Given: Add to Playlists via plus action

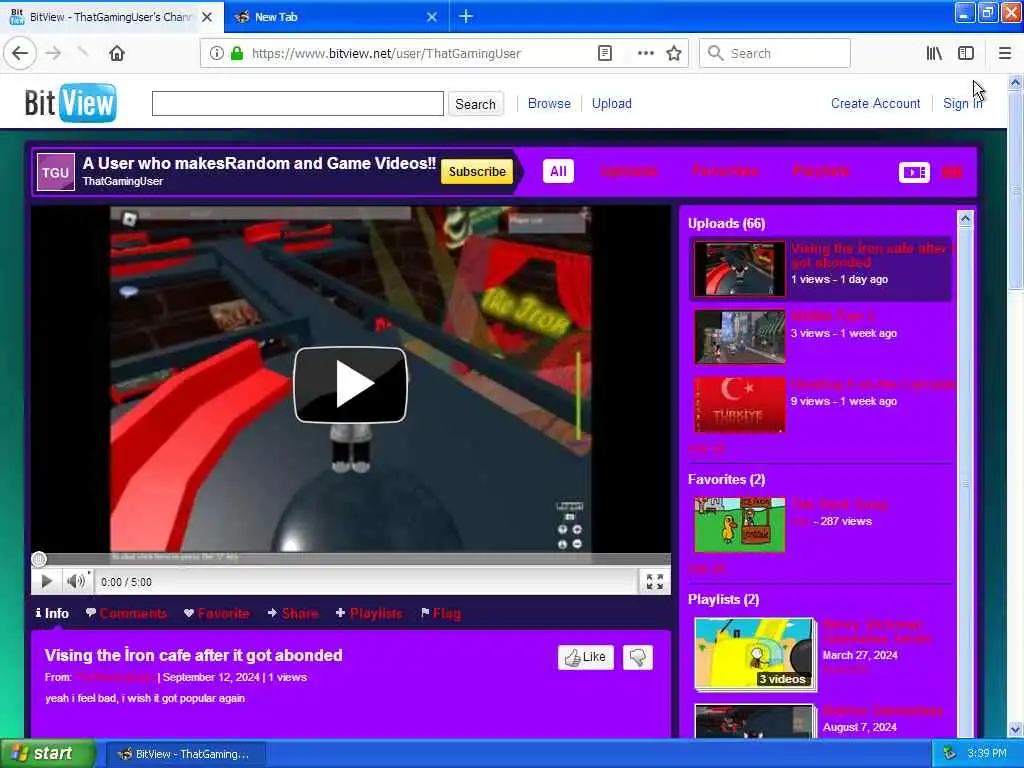Looking at the screenshot, I should [369, 613].
